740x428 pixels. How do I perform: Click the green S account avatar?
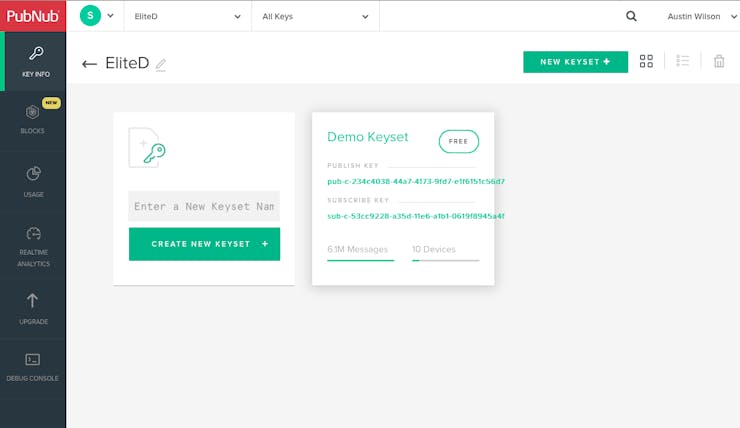point(90,16)
